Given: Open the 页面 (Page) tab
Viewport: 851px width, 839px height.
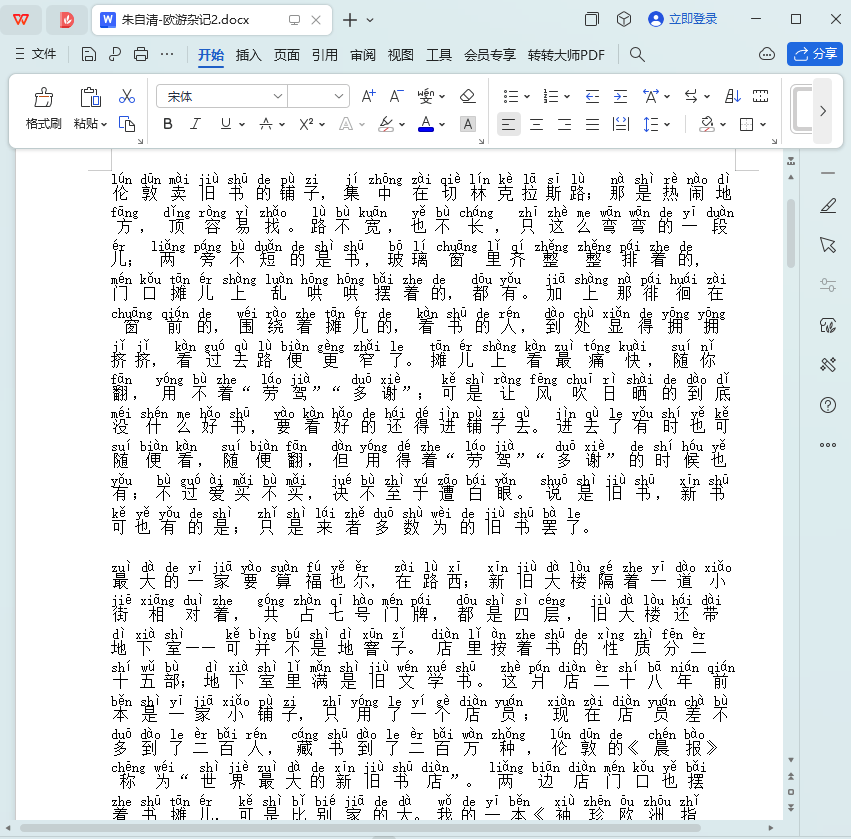Looking at the screenshot, I should point(287,55).
